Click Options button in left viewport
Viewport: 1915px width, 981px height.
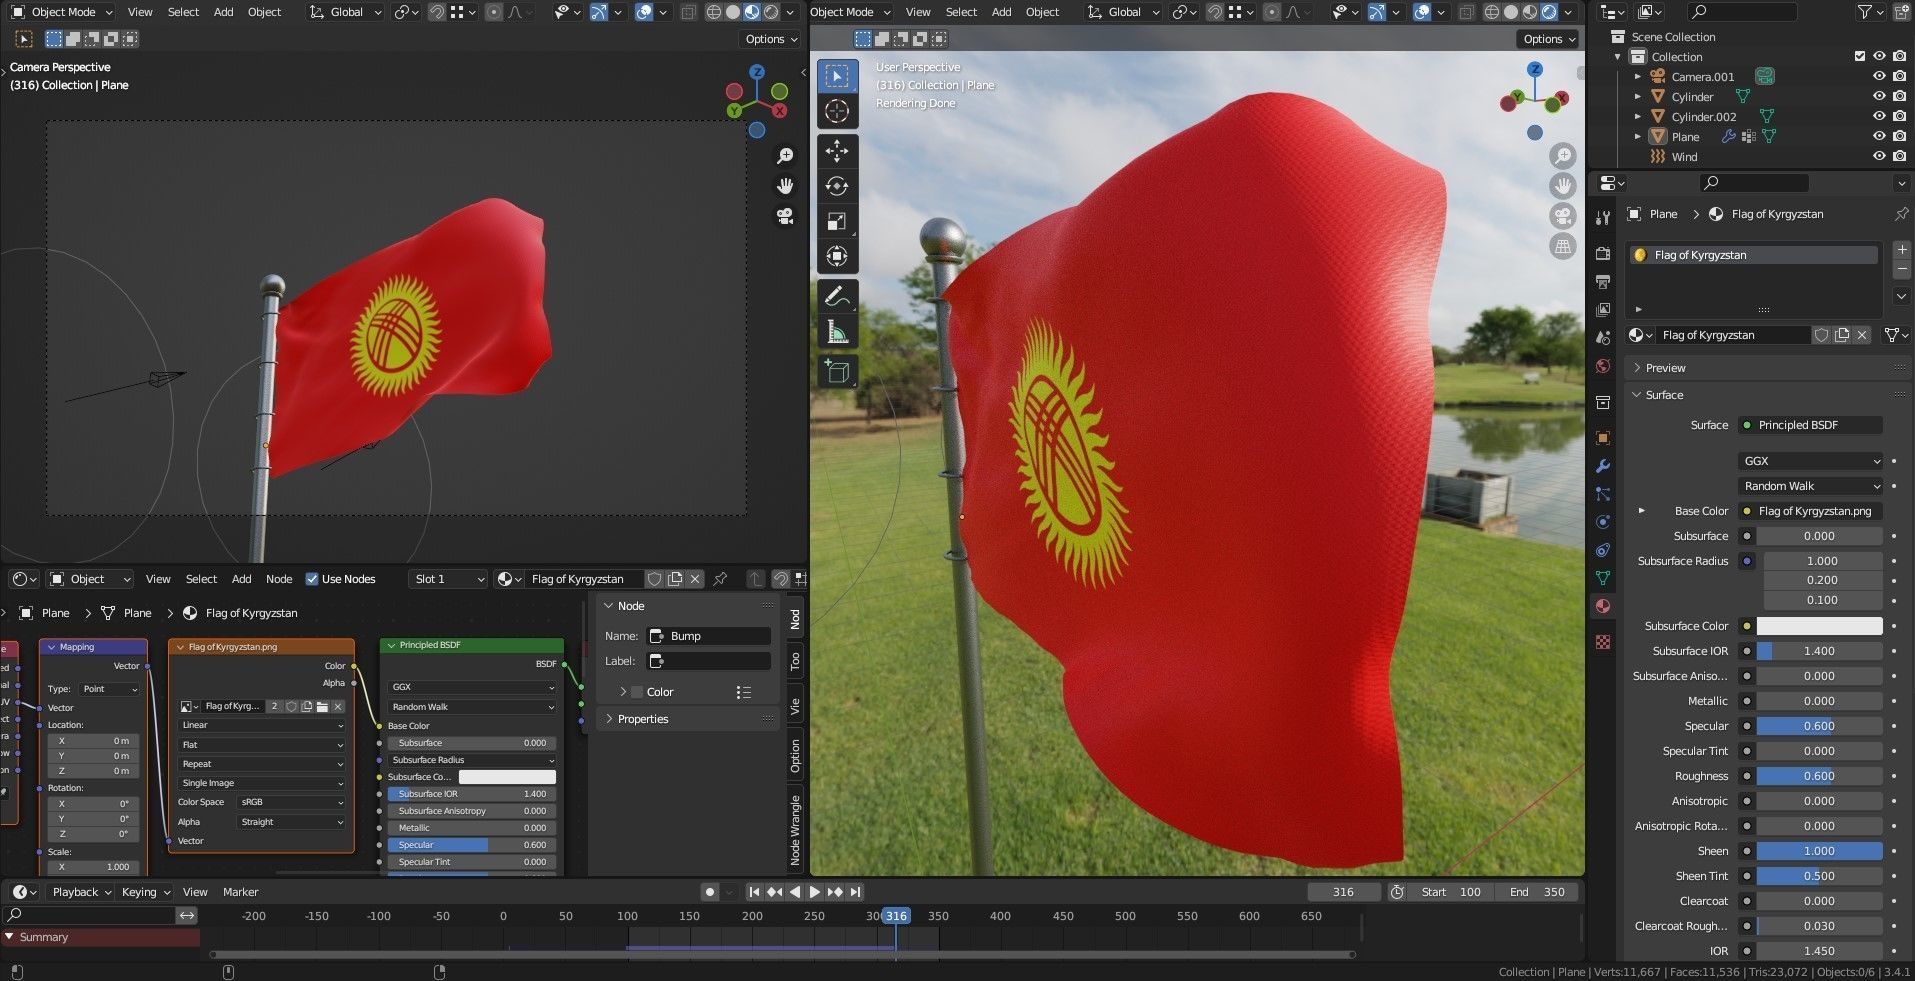[771, 39]
